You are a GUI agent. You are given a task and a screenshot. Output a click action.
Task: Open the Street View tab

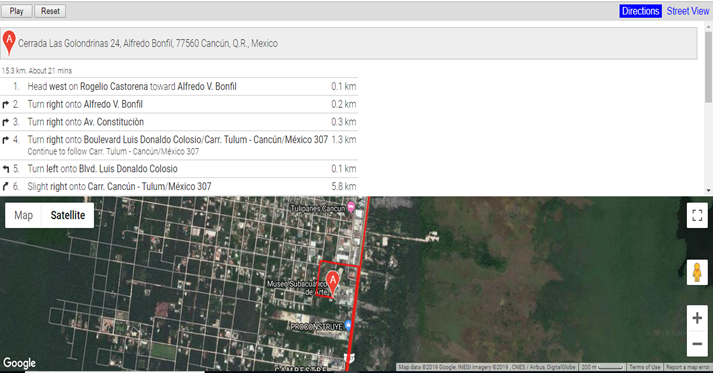(688, 11)
